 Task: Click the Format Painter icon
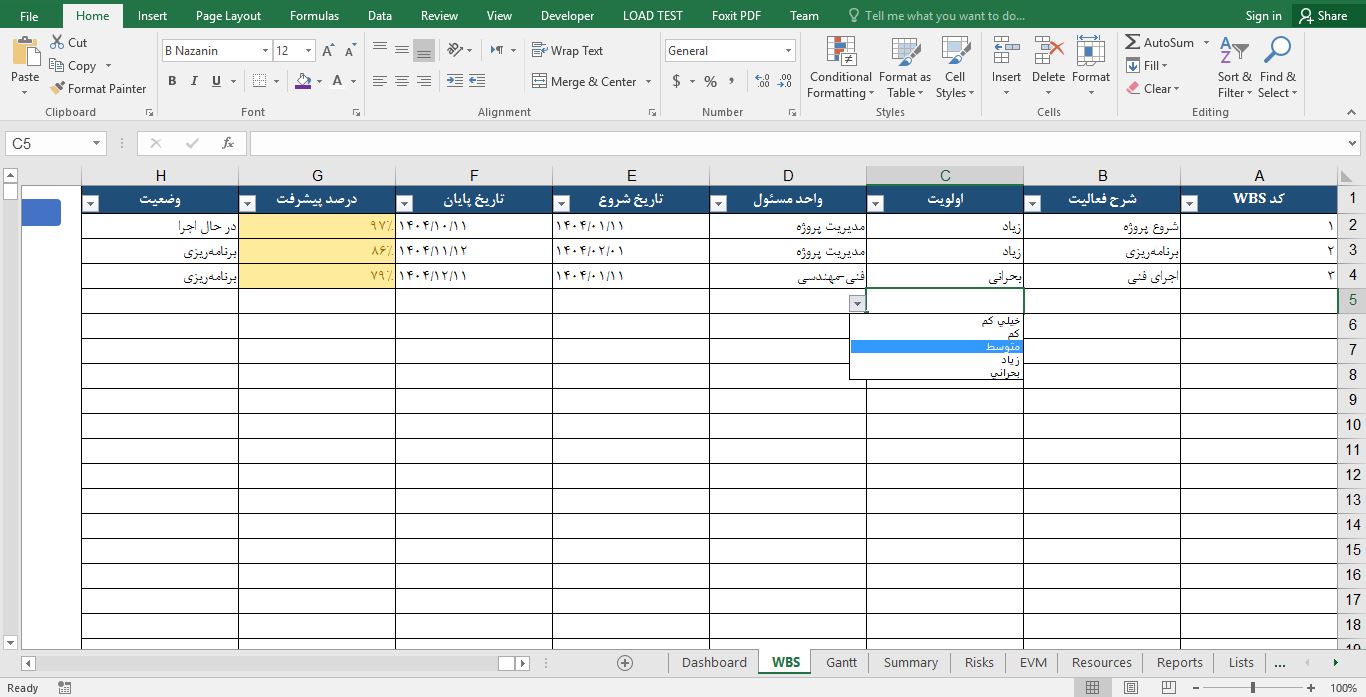tap(58, 89)
